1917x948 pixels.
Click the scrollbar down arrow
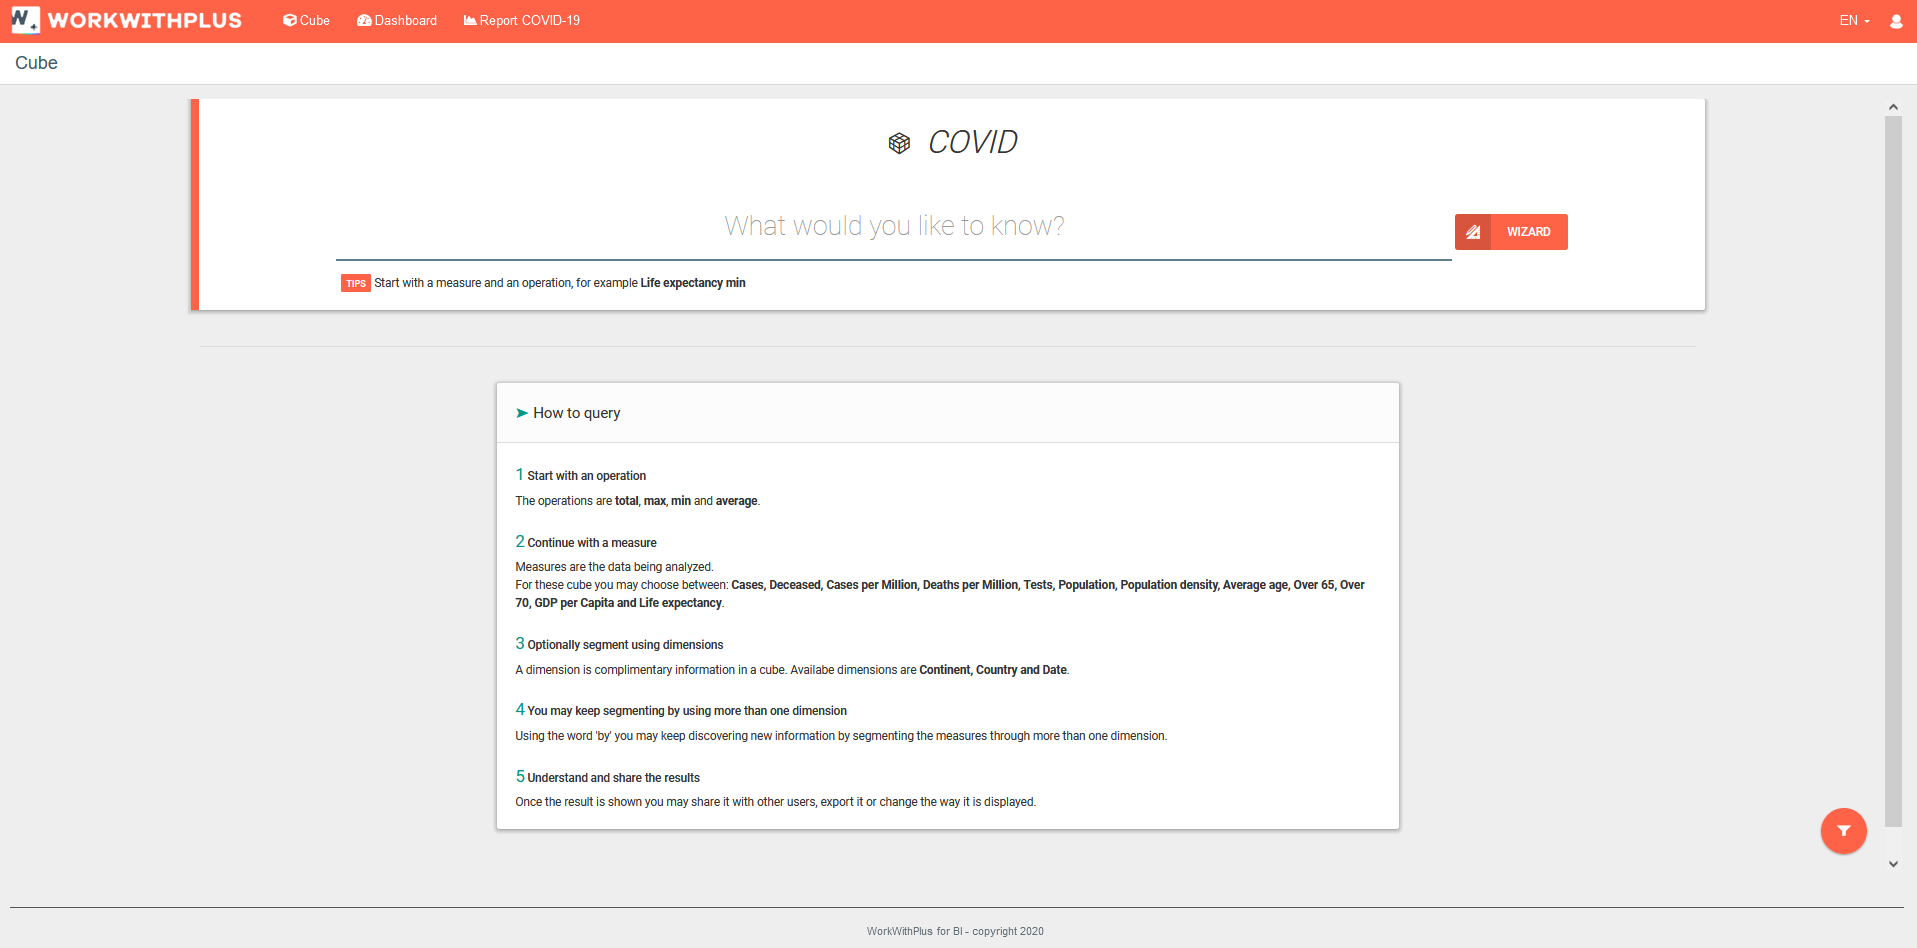coord(1893,864)
